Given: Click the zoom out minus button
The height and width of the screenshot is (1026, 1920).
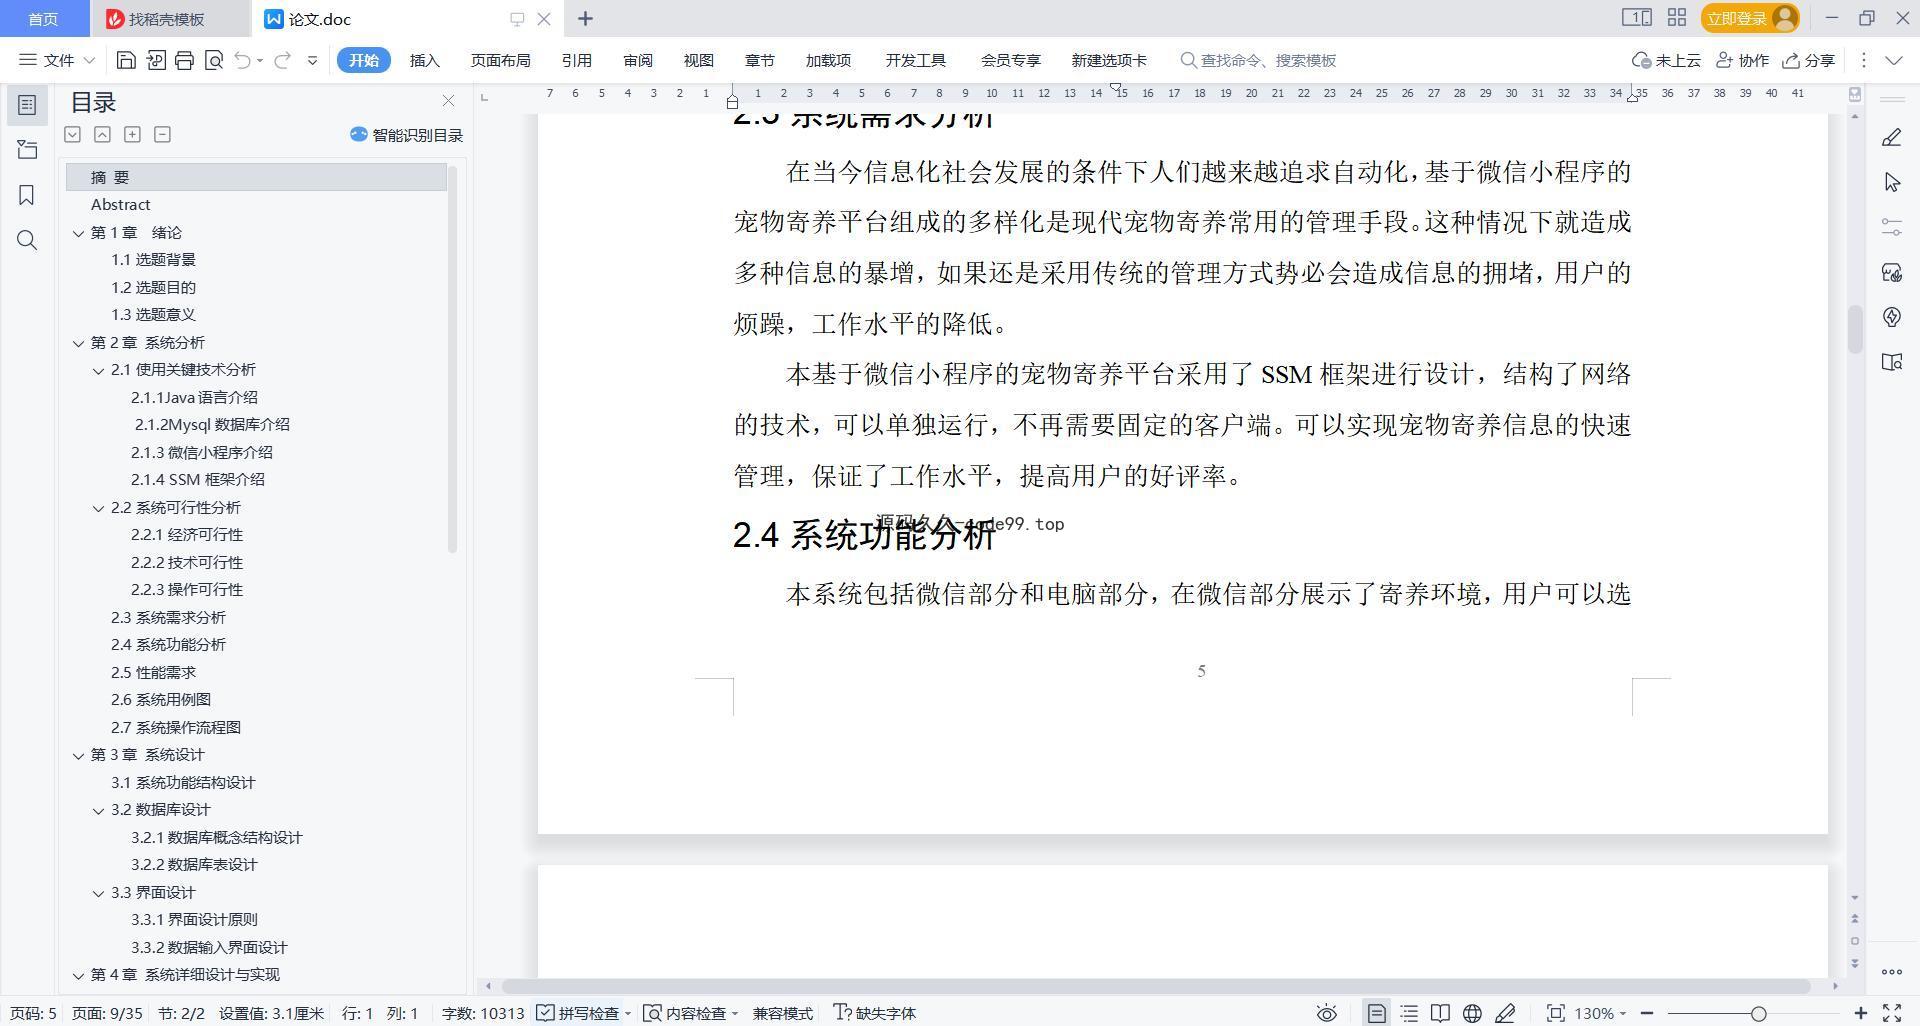Looking at the screenshot, I should 1646,1013.
